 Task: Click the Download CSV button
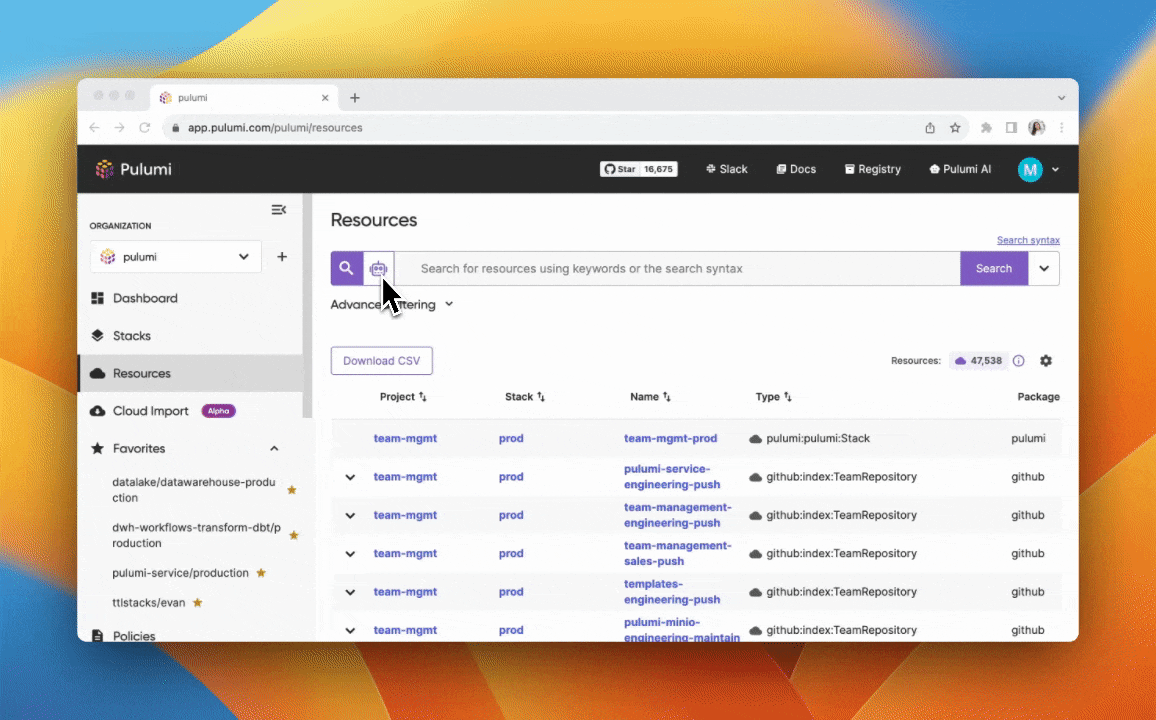[x=382, y=360]
